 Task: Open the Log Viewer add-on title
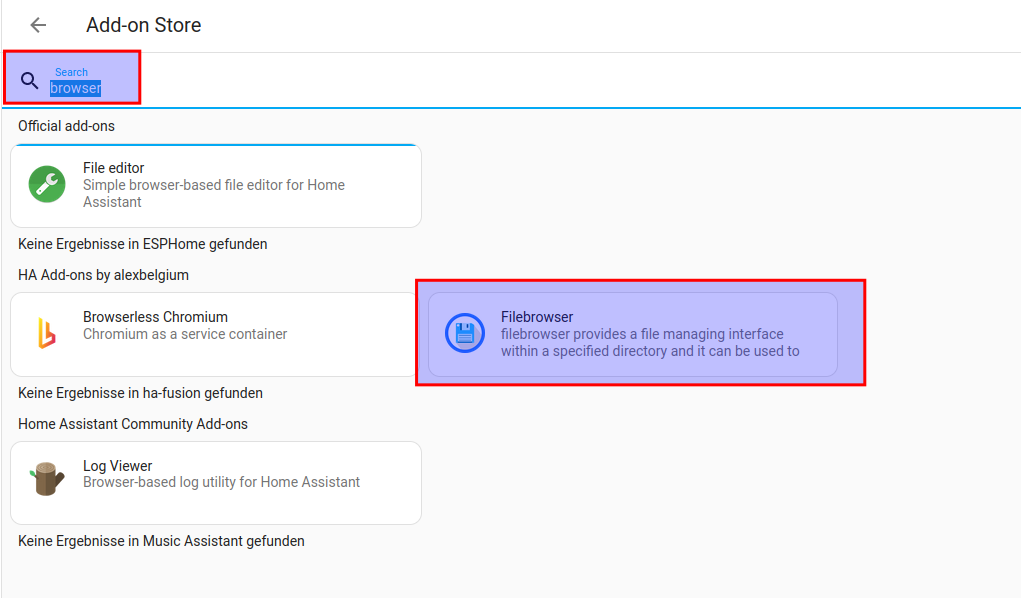coord(118,466)
